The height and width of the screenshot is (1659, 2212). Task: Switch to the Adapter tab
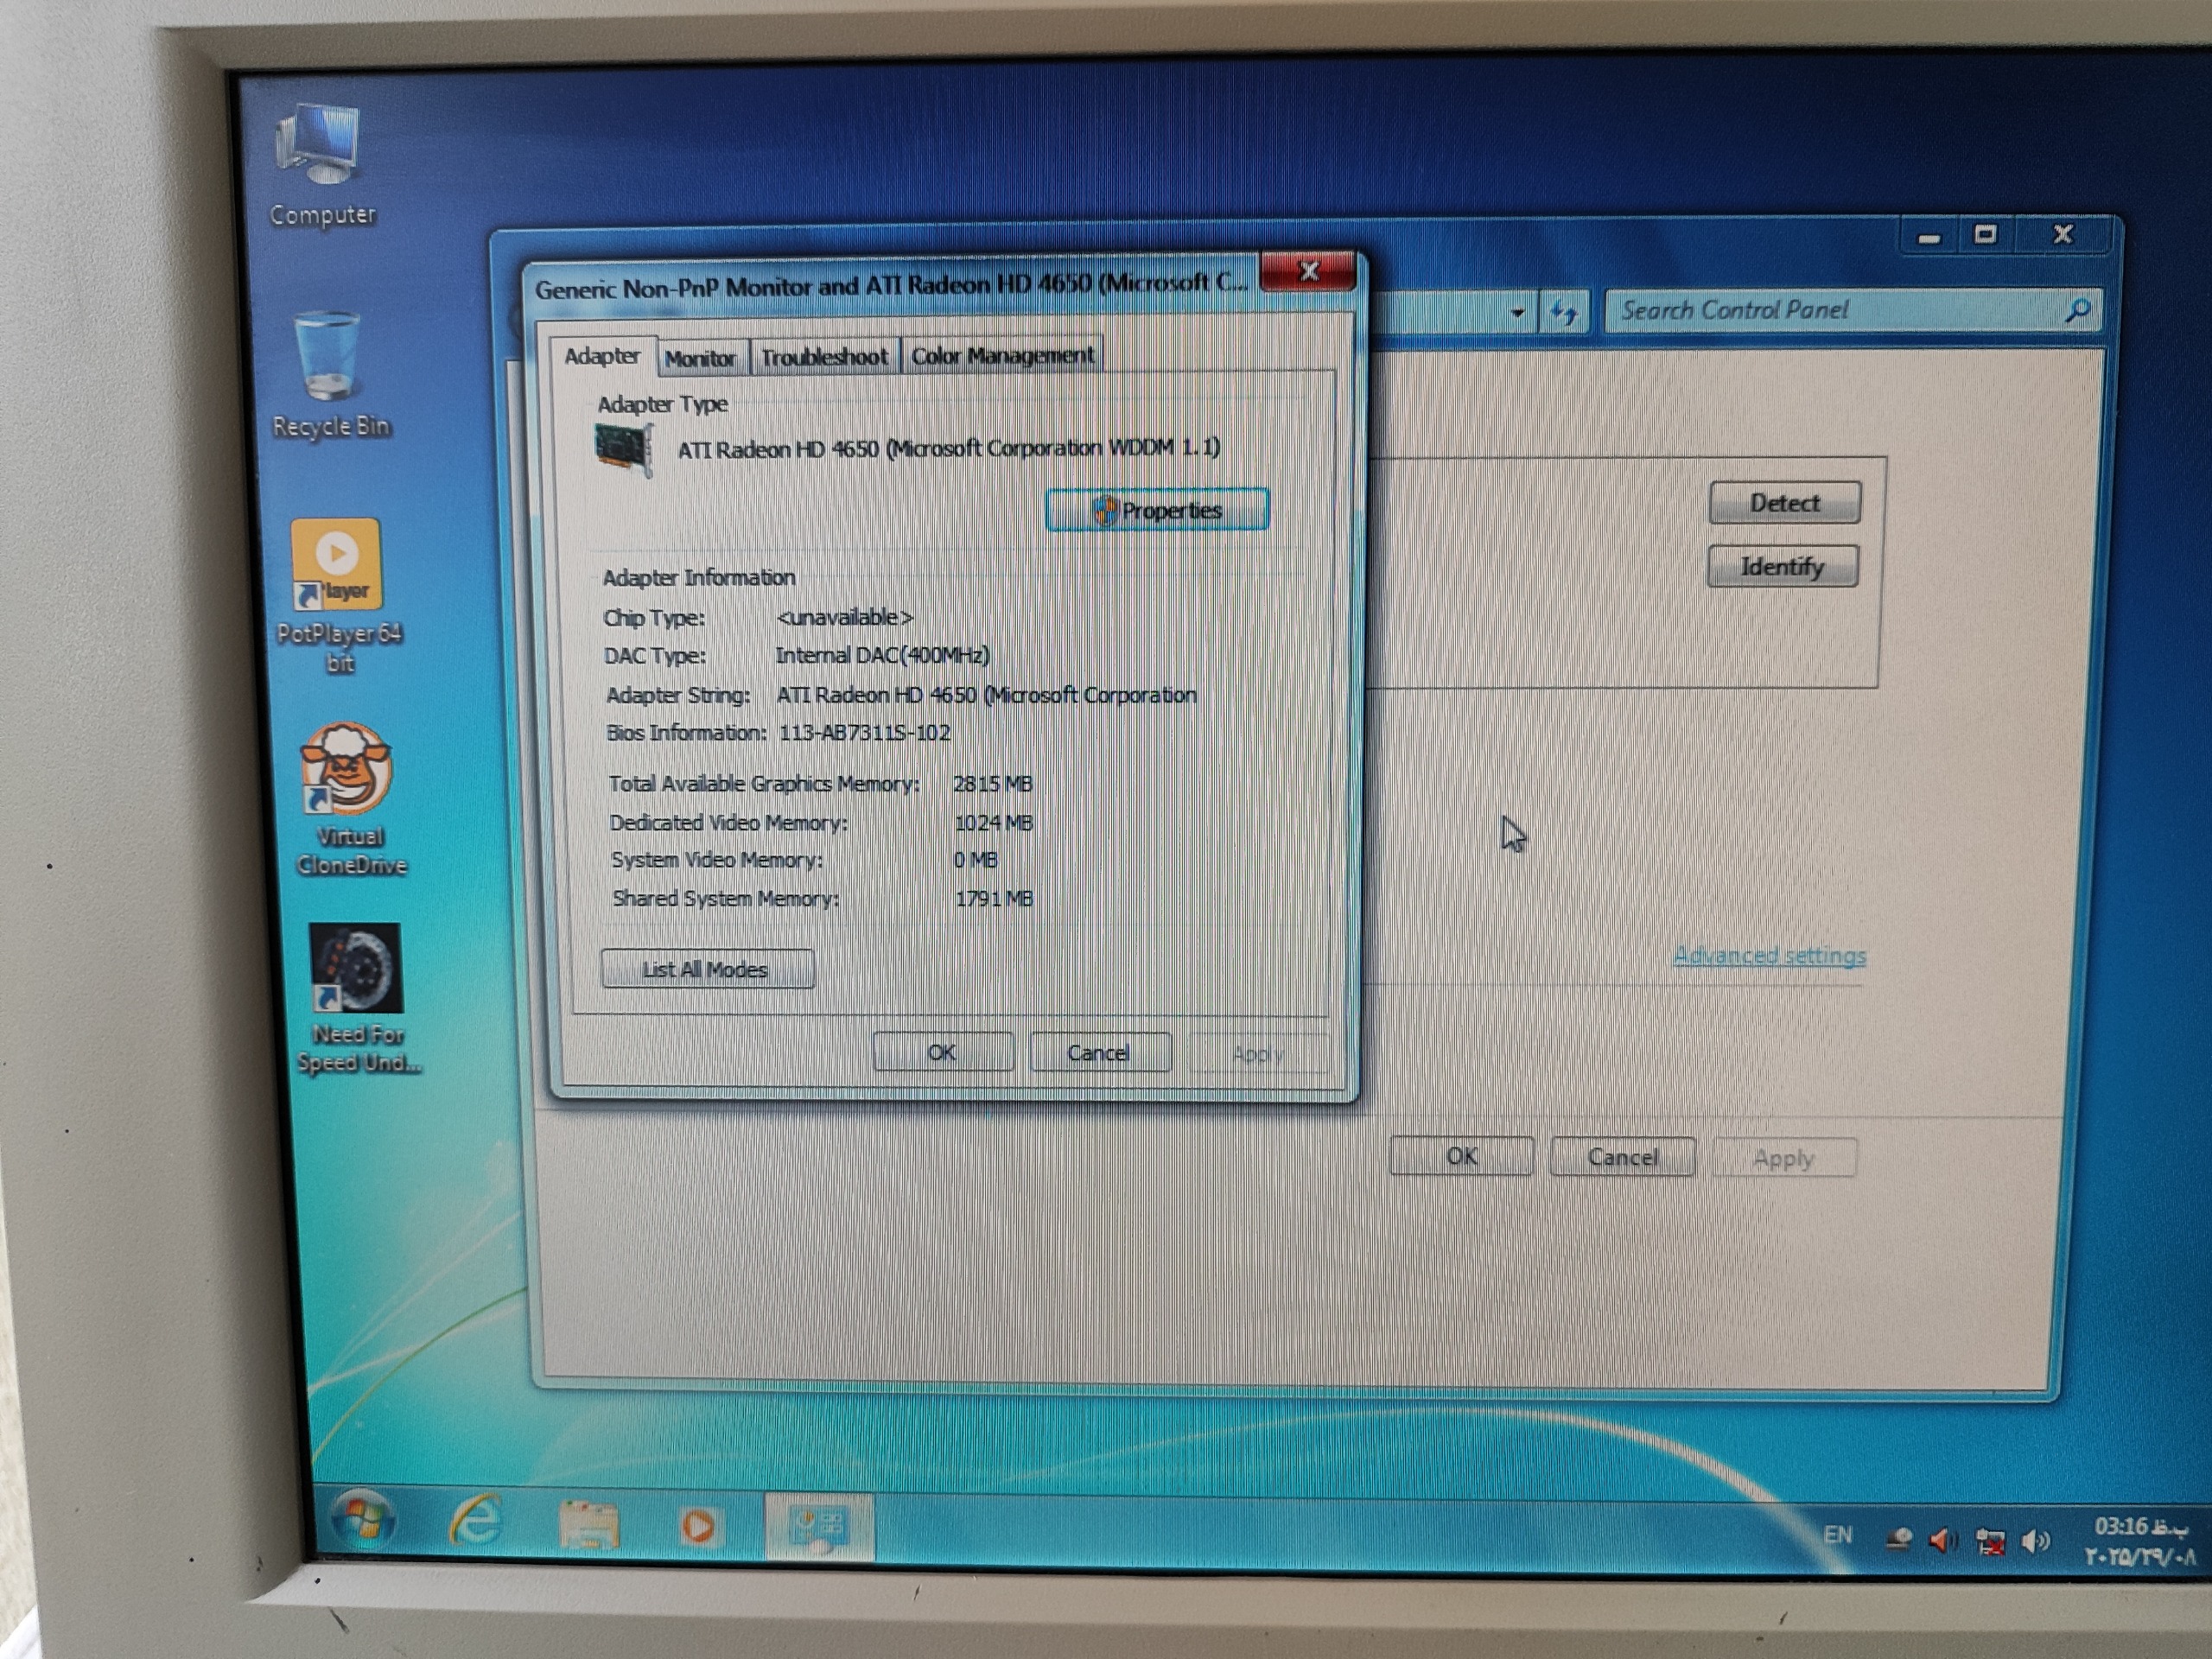pos(602,356)
